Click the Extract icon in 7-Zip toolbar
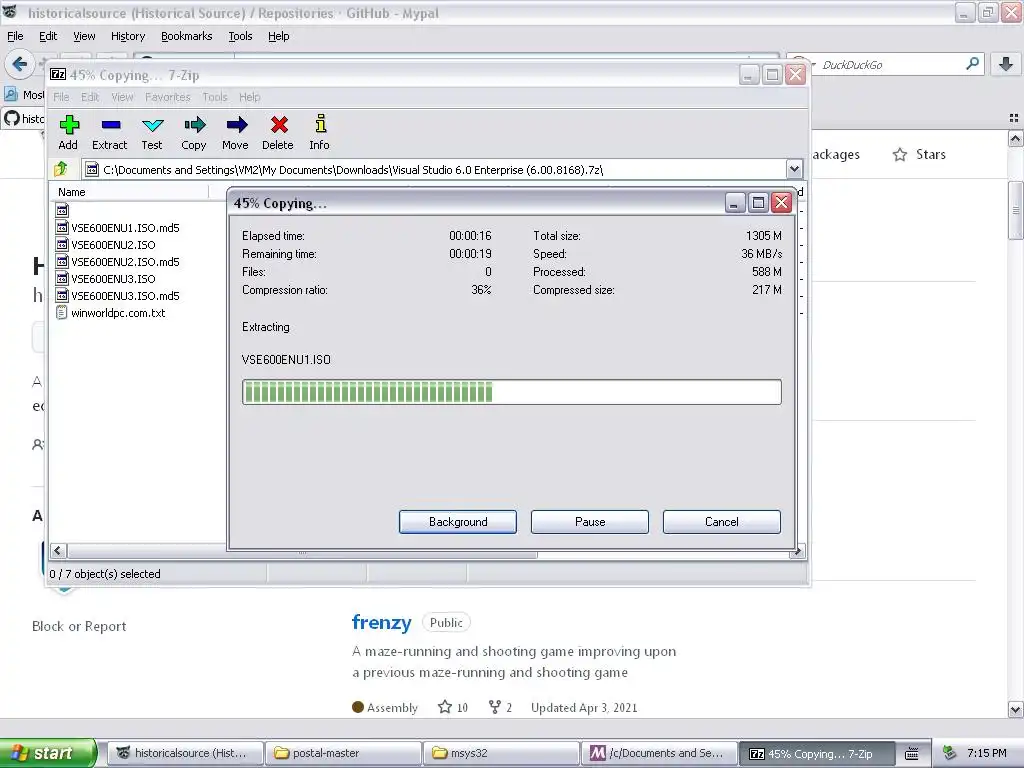Screen dimensions: 1024x768 coord(110,125)
